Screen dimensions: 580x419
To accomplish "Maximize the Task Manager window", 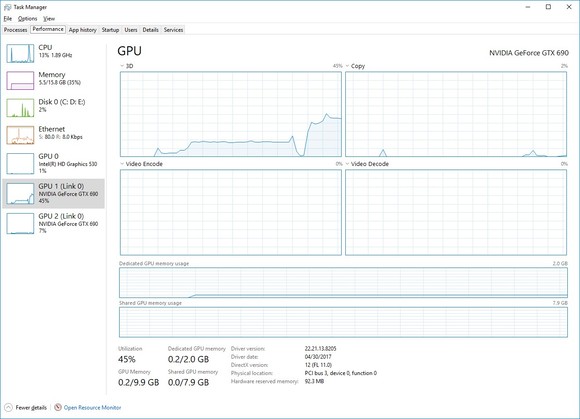I will click(x=548, y=7).
